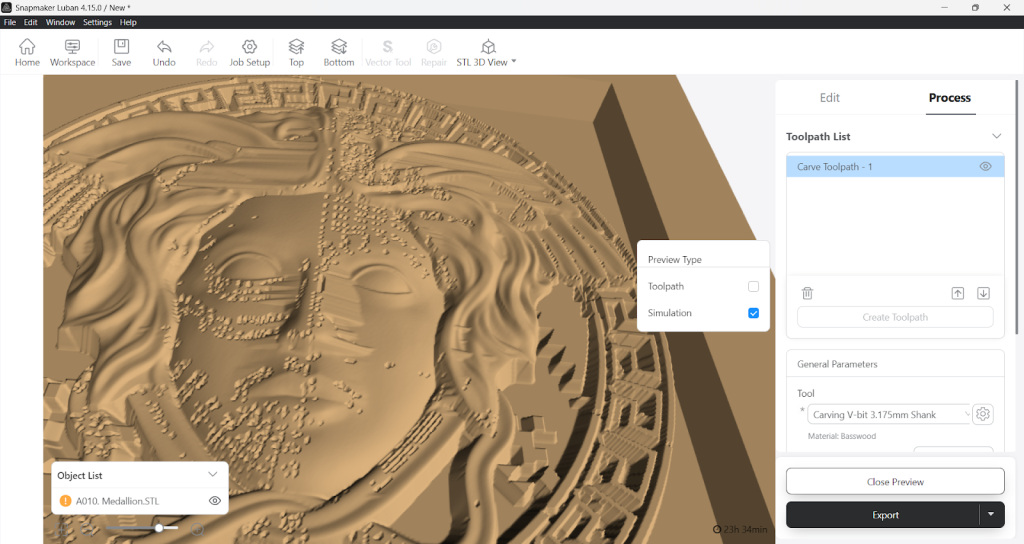The image size is (1024, 544).
Task: Hide A010. Medallion.STL object with eye icon
Action: pyautogui.click(x=215, y=501)
